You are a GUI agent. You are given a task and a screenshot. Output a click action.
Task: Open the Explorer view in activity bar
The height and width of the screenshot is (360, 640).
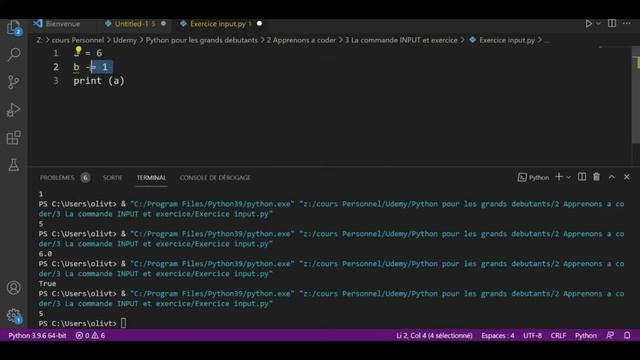pyautogui.click(x=14, y=28)
